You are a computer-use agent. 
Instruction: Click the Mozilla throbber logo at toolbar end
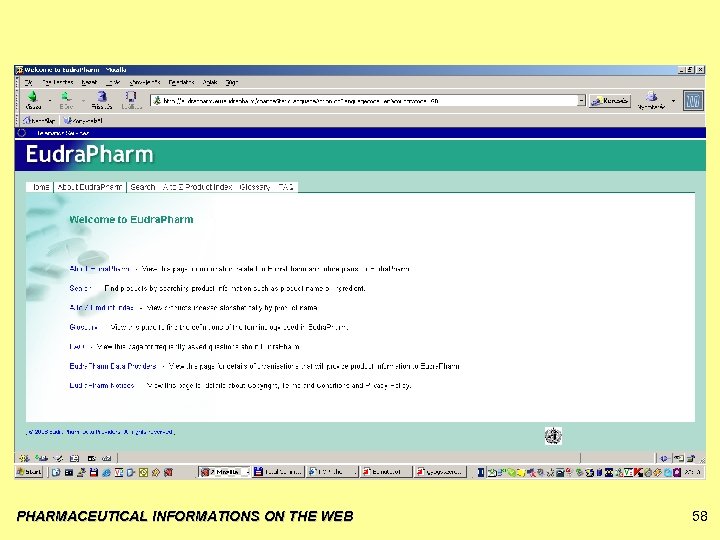pyautogui.click(x=693, y=101)
